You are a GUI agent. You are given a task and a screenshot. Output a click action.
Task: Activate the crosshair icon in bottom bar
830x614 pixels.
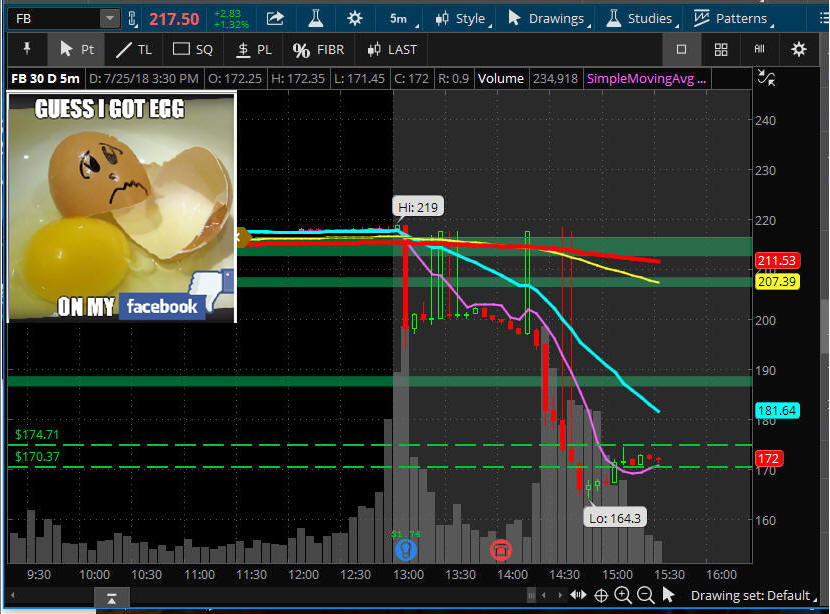click(601, 596)
